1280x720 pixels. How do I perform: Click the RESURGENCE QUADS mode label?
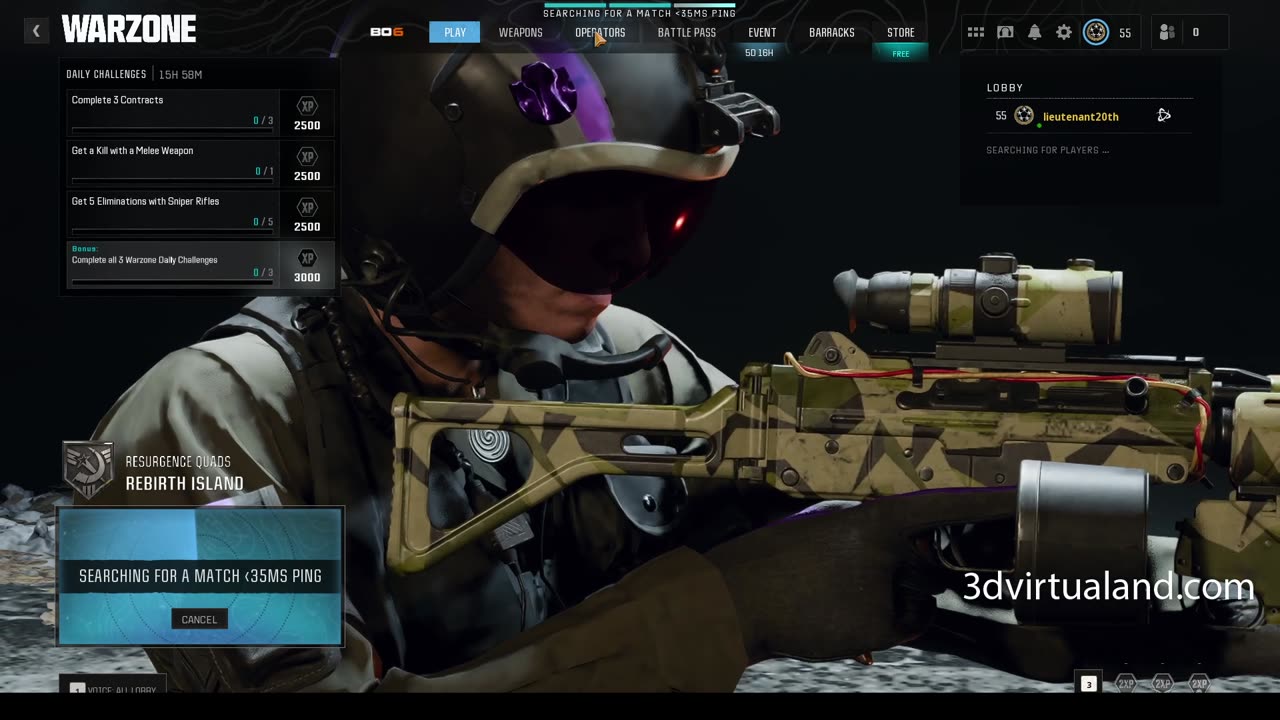(x=178, y=461)
